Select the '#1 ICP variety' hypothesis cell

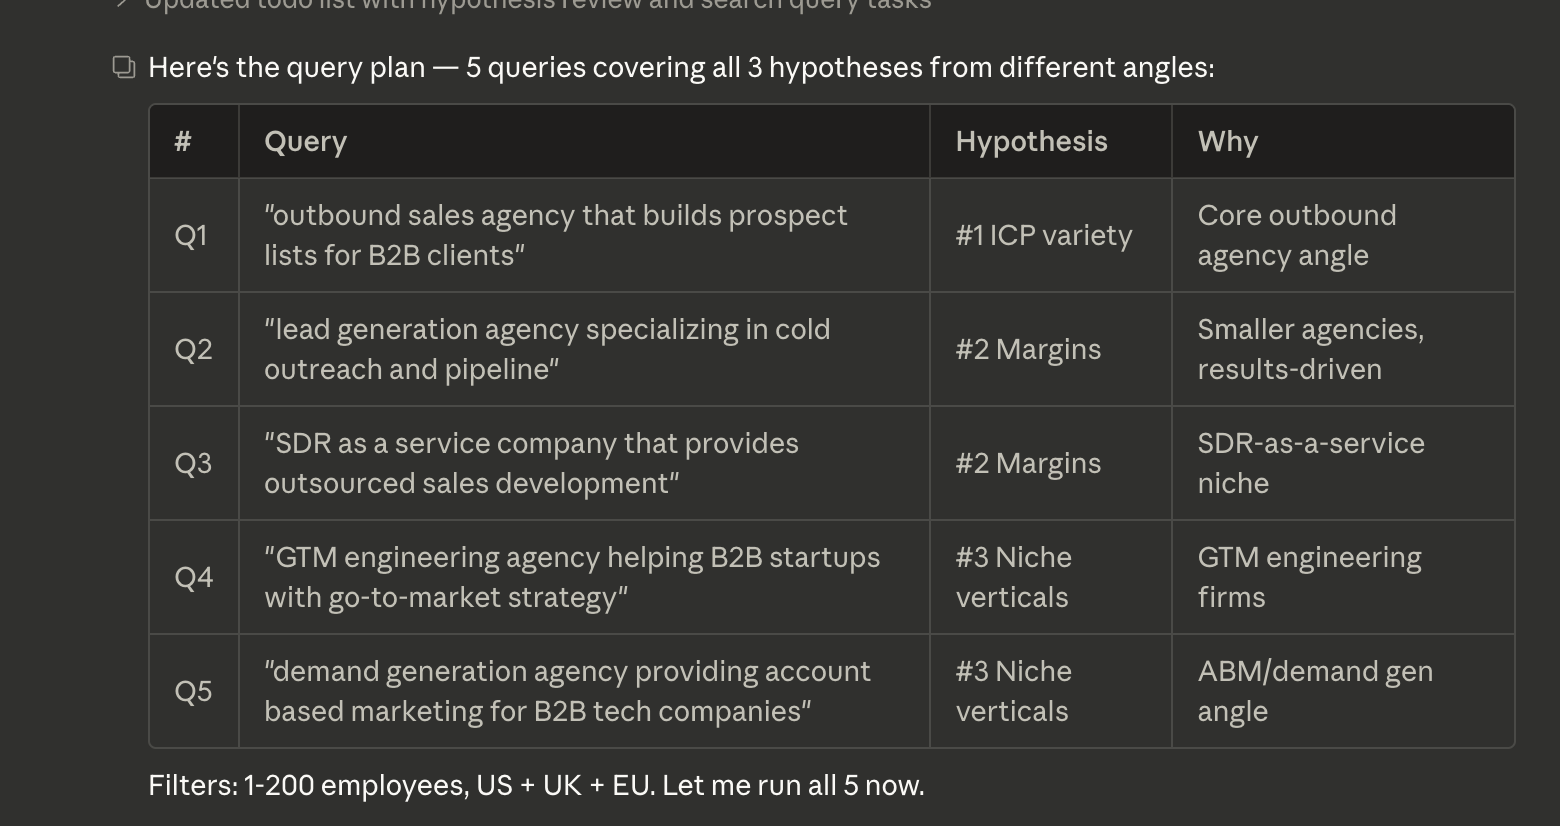tap(1043, 236)
